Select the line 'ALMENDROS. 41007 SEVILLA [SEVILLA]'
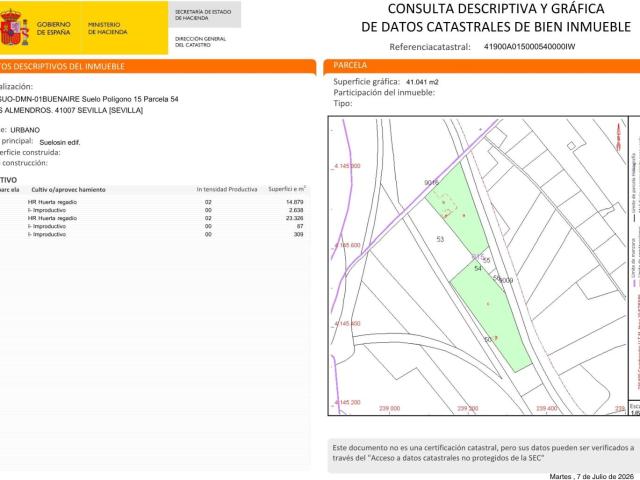Screen dimensions: 640x480 (x=71, y=110)
